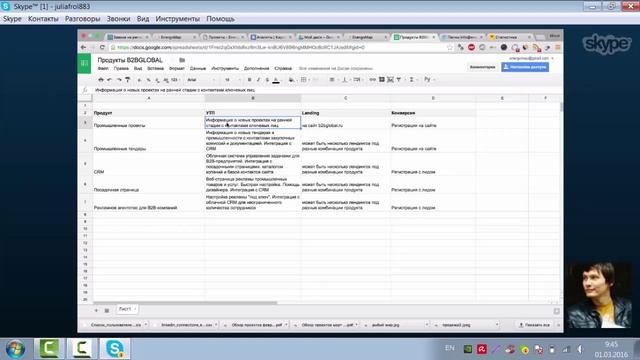
Task: Click the black circle extension icon
Action: pyautogui.click(x=504, y=47)
